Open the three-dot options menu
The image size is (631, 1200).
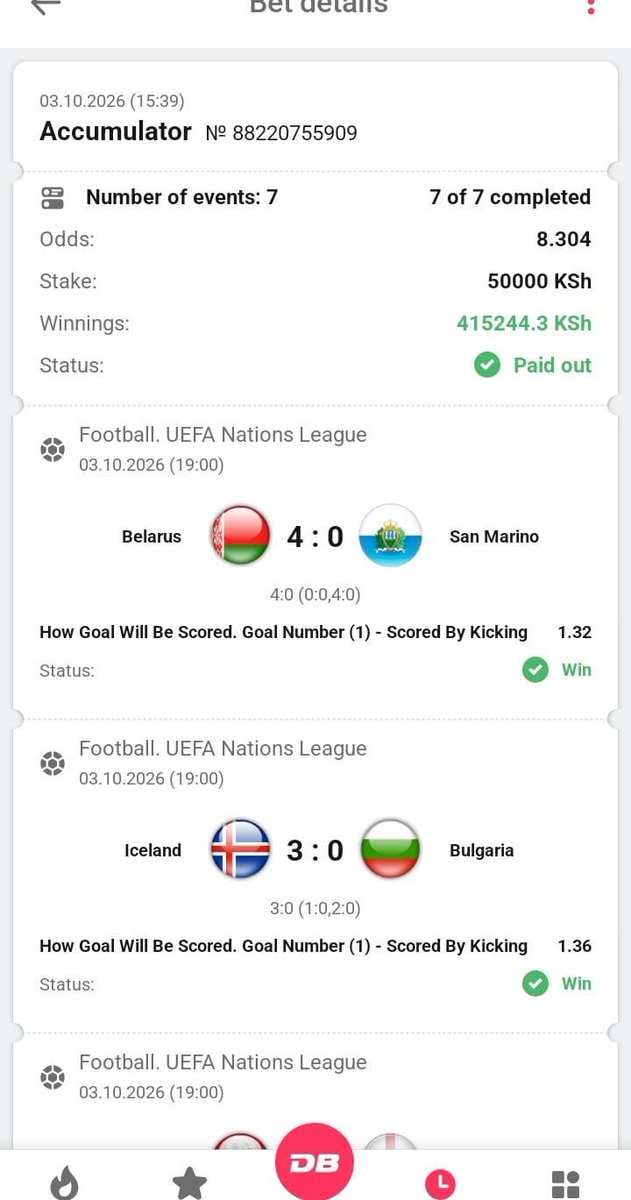tap(591, 6)
